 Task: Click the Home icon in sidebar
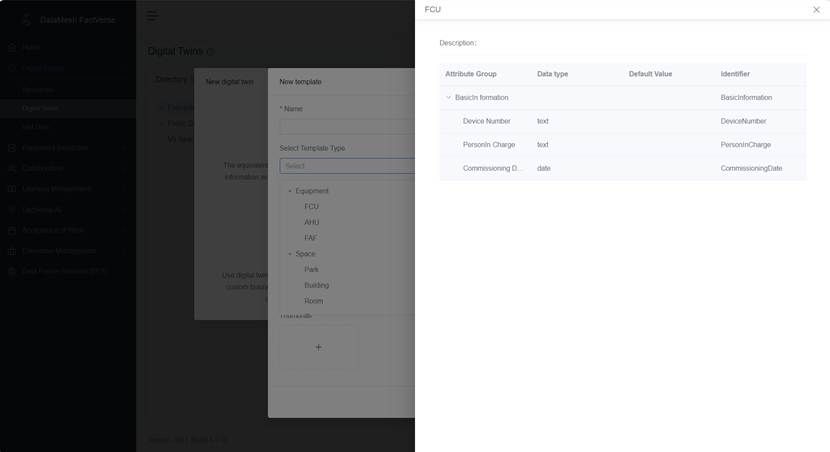(x=12, y=47)
